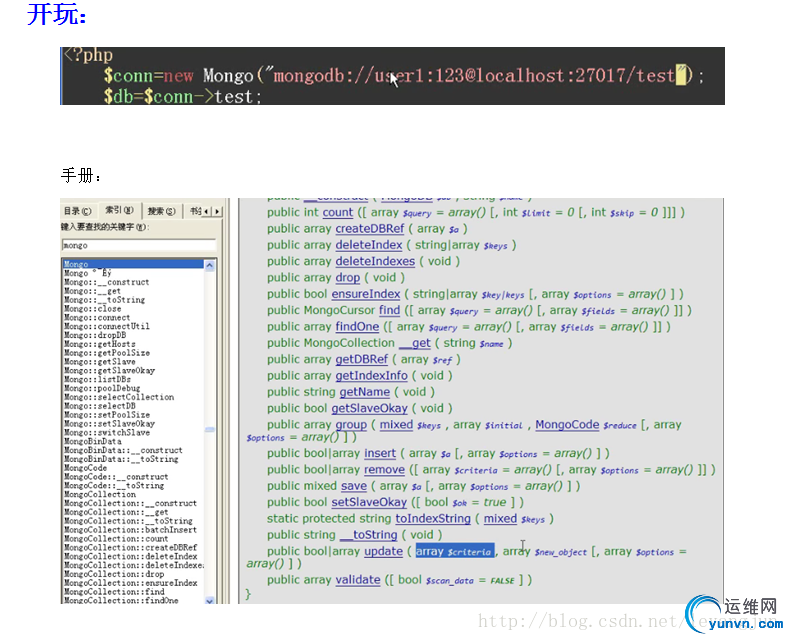Switch to the 目录 contents tab
This screenshot has height=641, width=790.
(x=77, y=211)
